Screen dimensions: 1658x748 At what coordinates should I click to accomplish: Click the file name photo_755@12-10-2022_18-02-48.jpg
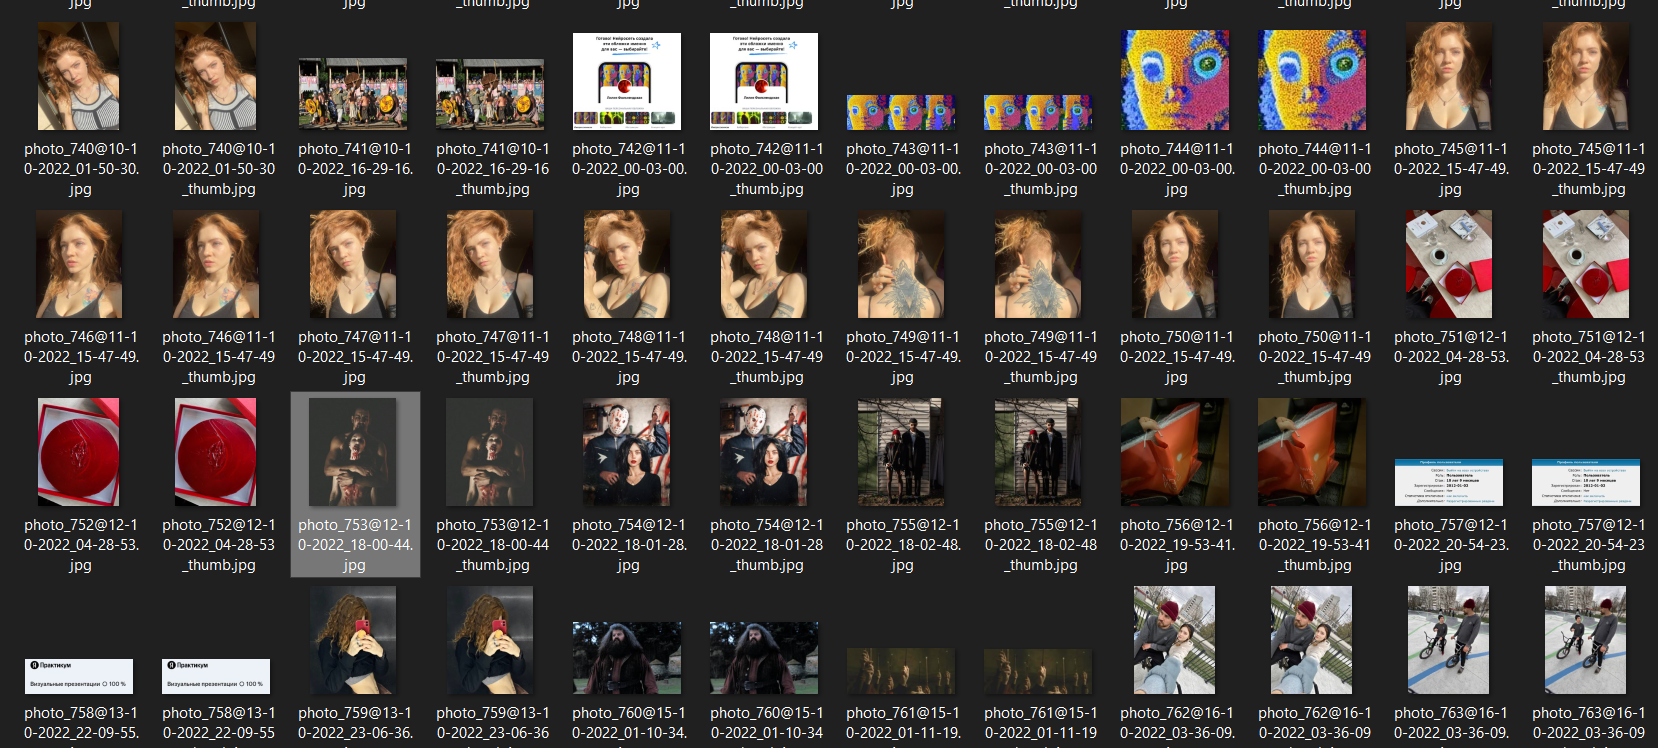(903, 545)
